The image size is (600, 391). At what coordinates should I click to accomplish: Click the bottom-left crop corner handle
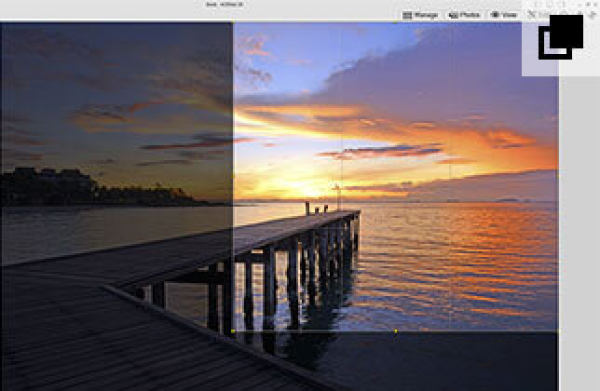[x=233, y=331]
